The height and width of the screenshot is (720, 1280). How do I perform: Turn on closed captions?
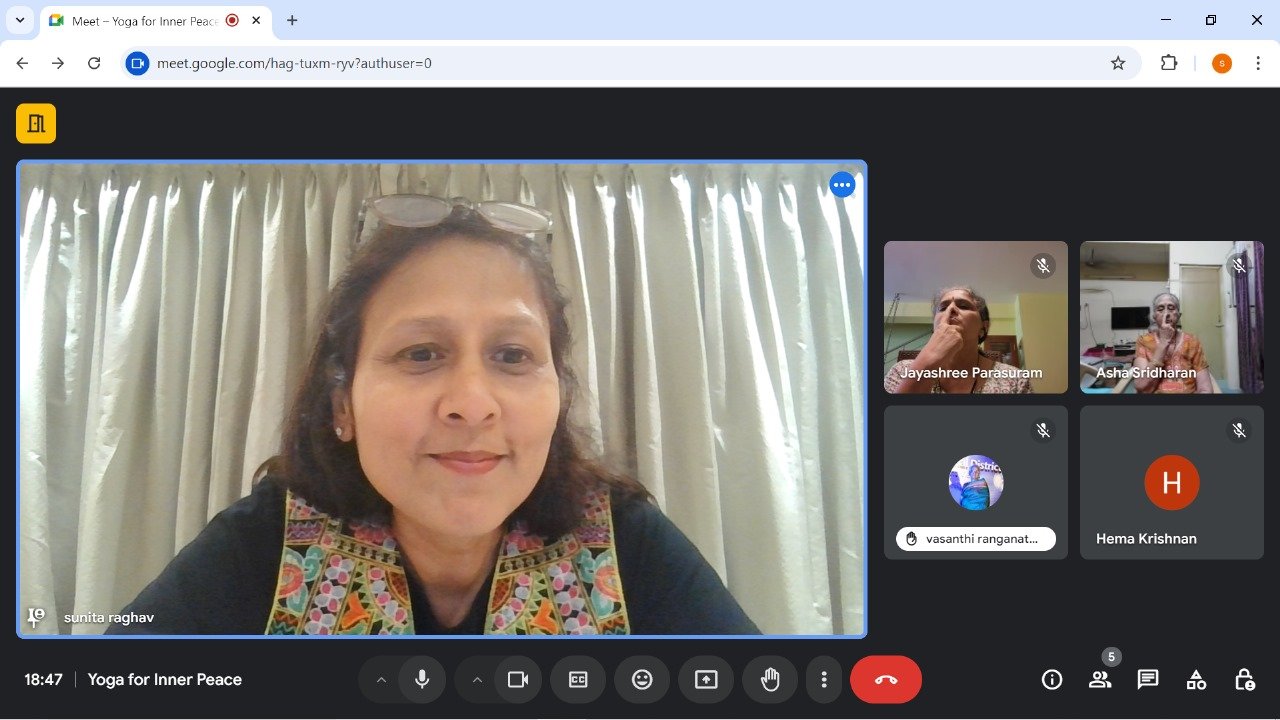coord(578,679)
